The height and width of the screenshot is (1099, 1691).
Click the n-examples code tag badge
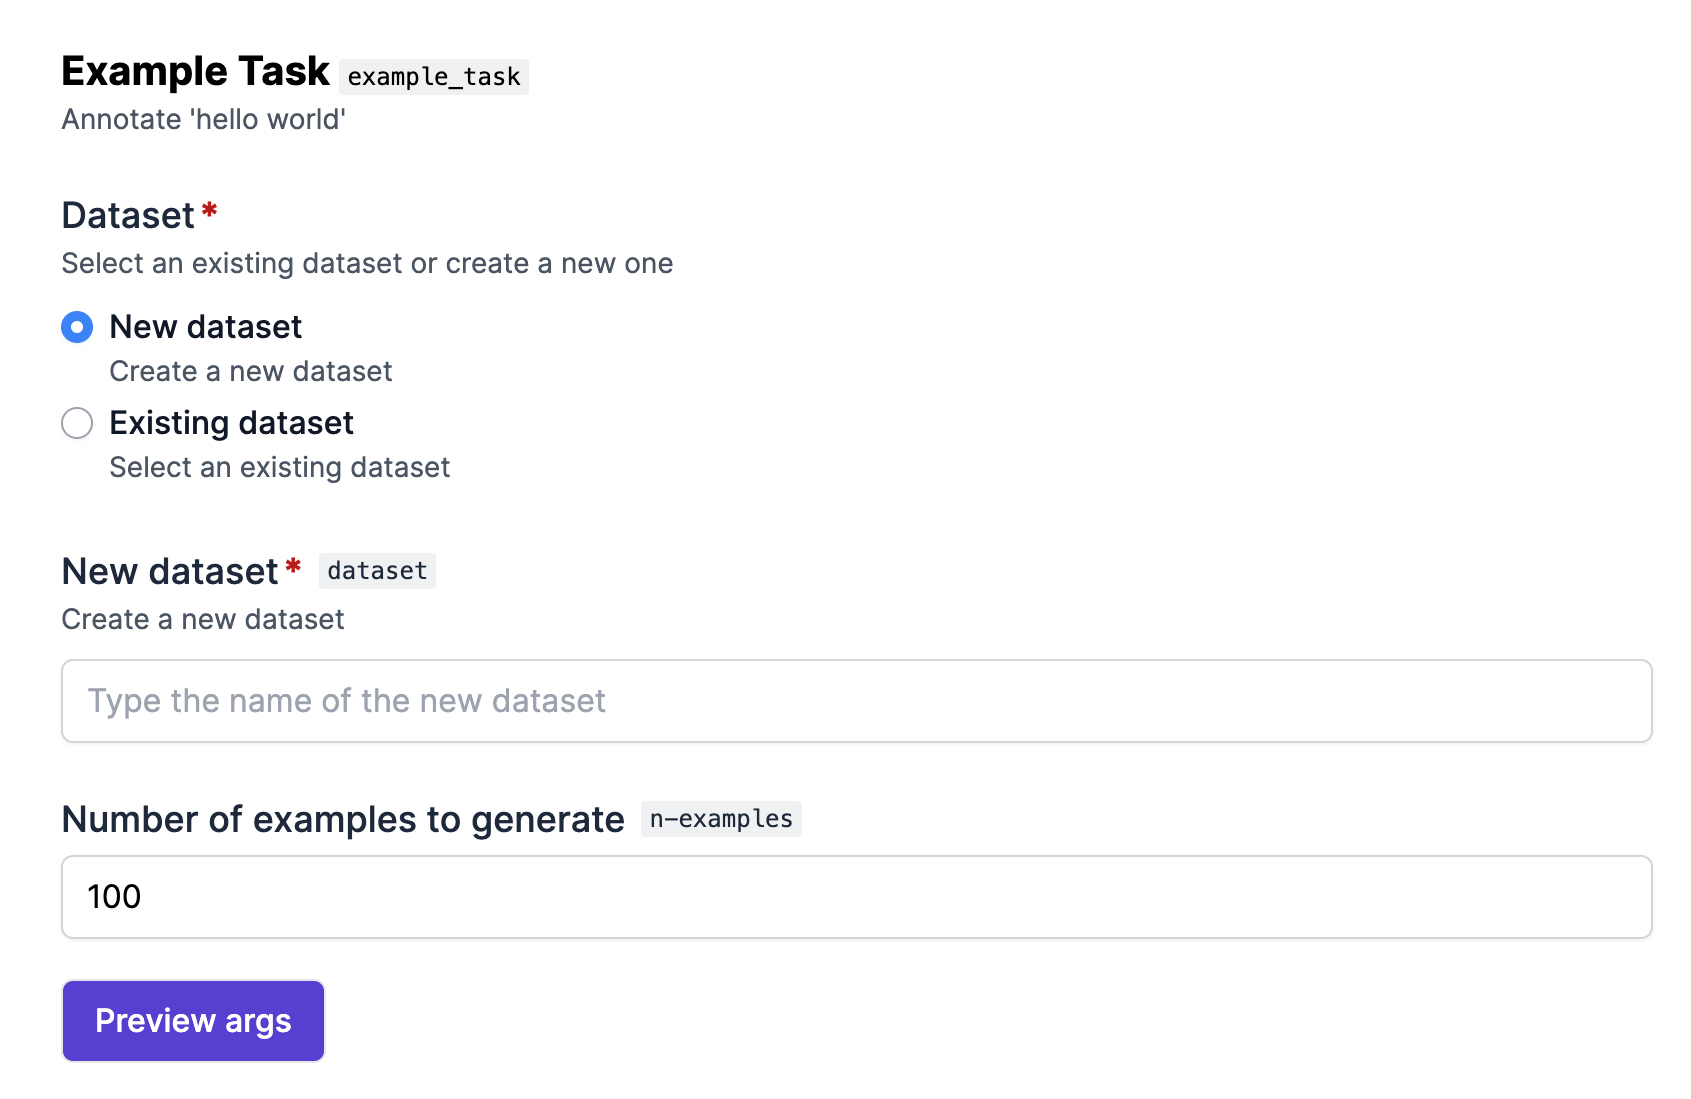tap(720, 819)
